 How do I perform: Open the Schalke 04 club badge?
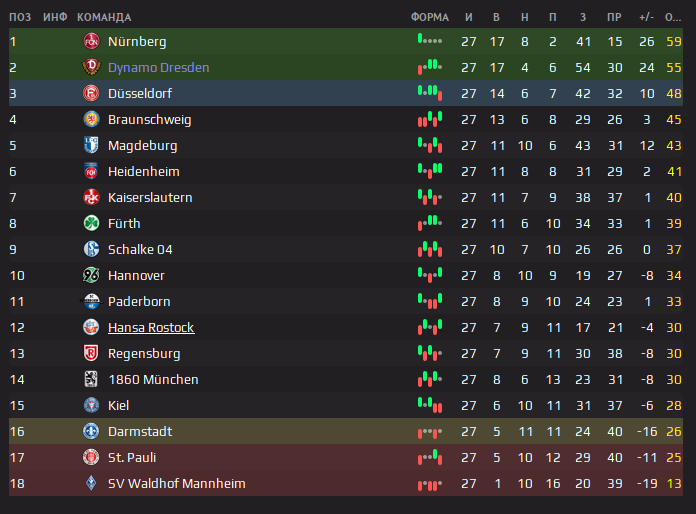[91, 249]
